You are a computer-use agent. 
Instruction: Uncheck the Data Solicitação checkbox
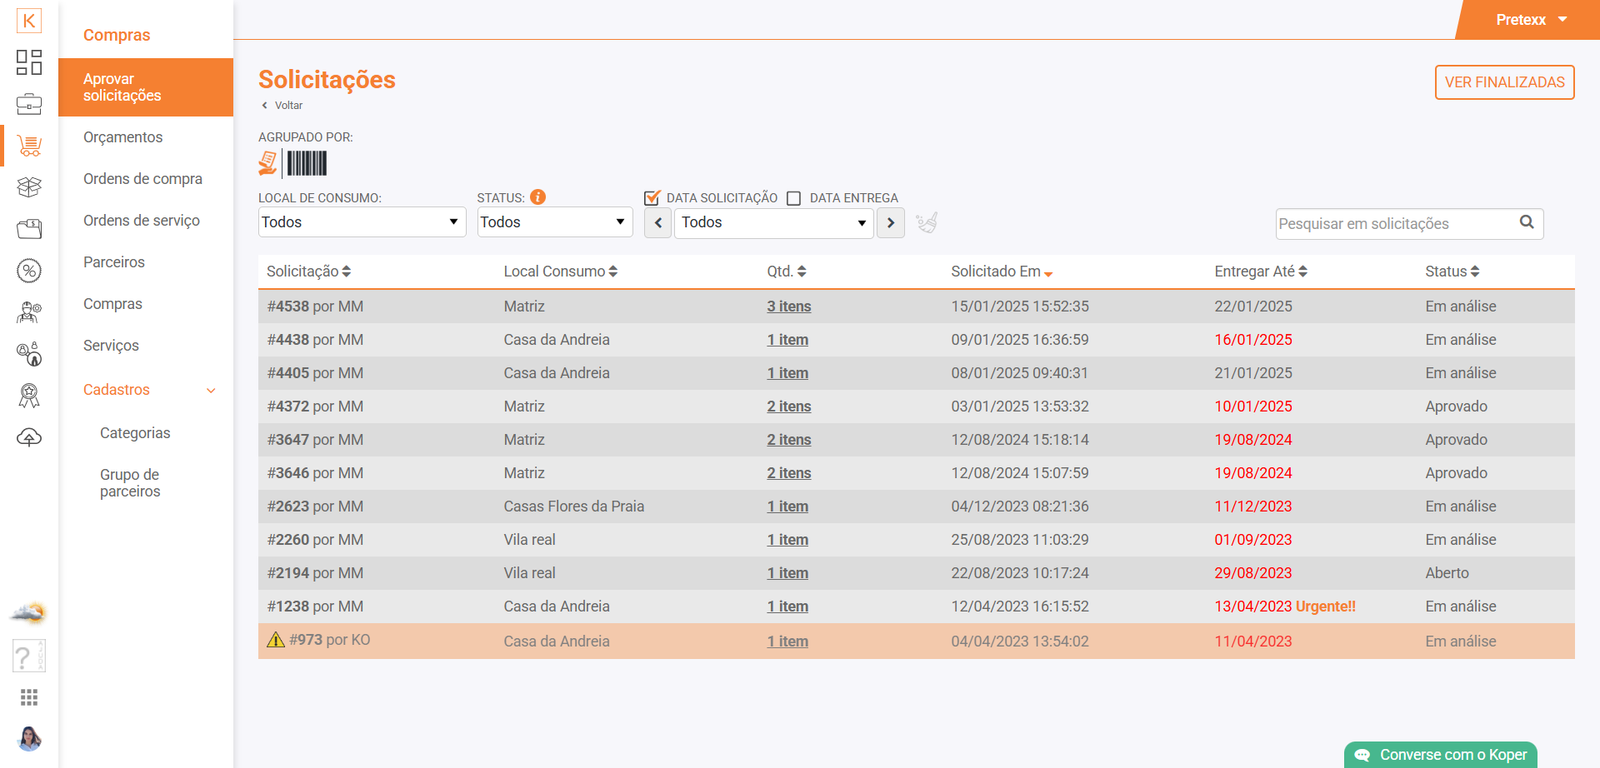[x=652, y=198]
